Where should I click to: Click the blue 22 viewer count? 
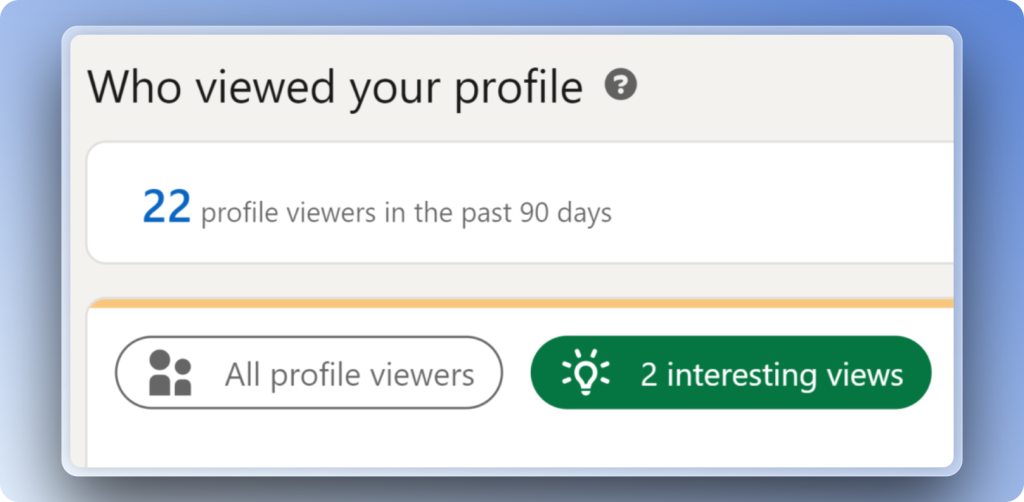(166, 207)
